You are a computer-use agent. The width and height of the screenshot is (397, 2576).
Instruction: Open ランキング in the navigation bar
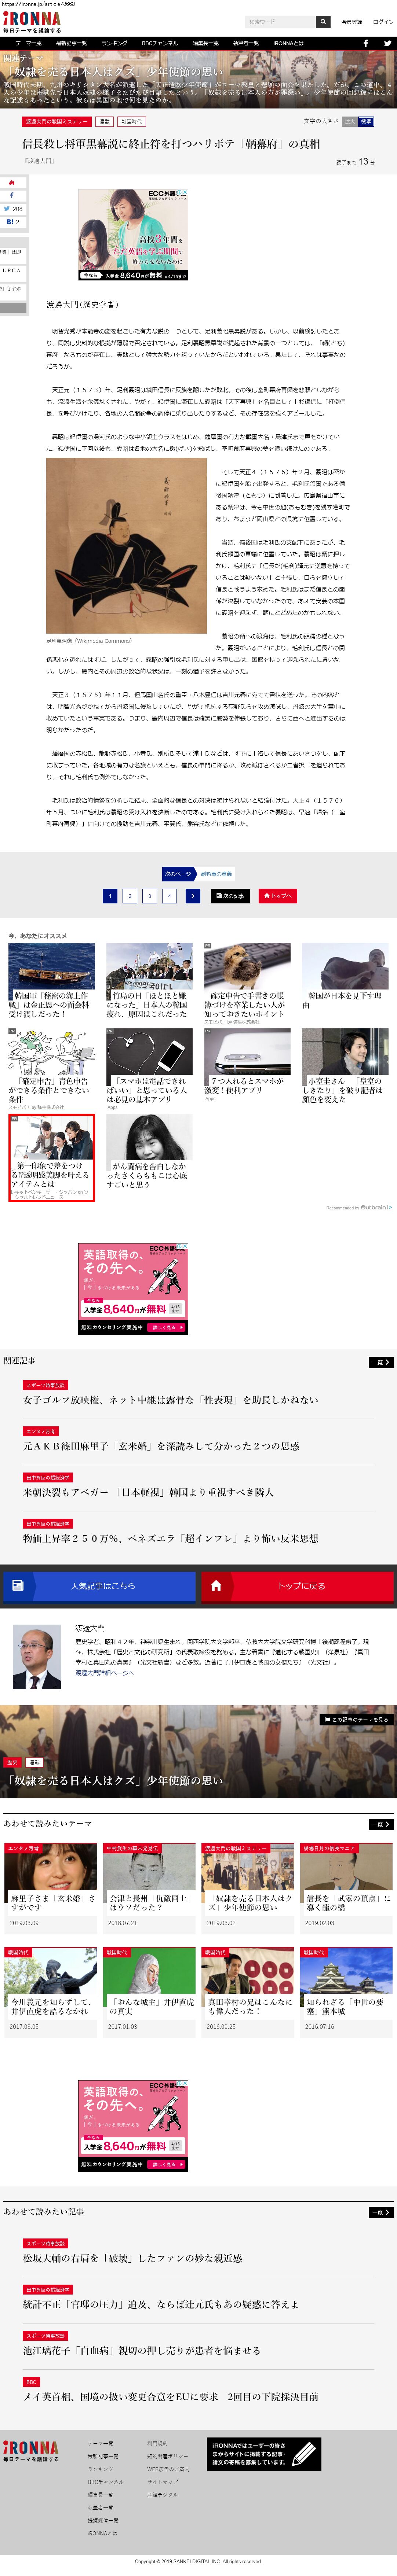point(114,43)
